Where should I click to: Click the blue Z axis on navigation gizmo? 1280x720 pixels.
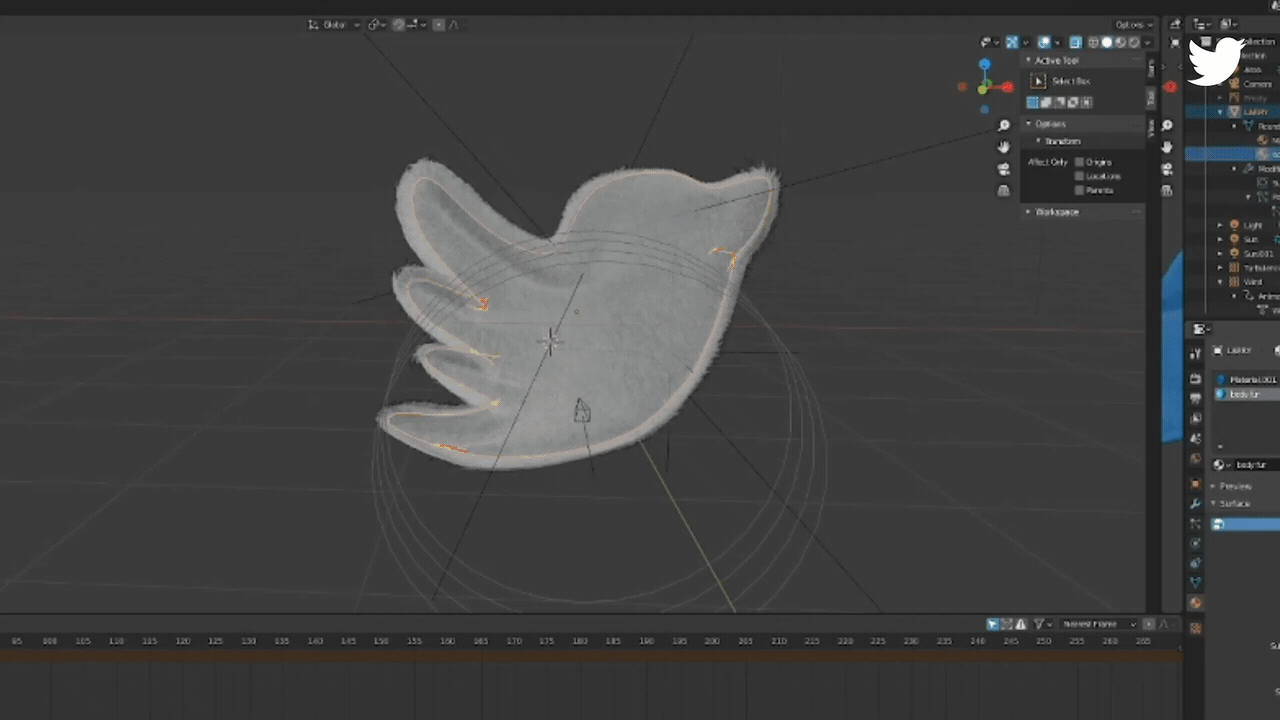point(985,64)
